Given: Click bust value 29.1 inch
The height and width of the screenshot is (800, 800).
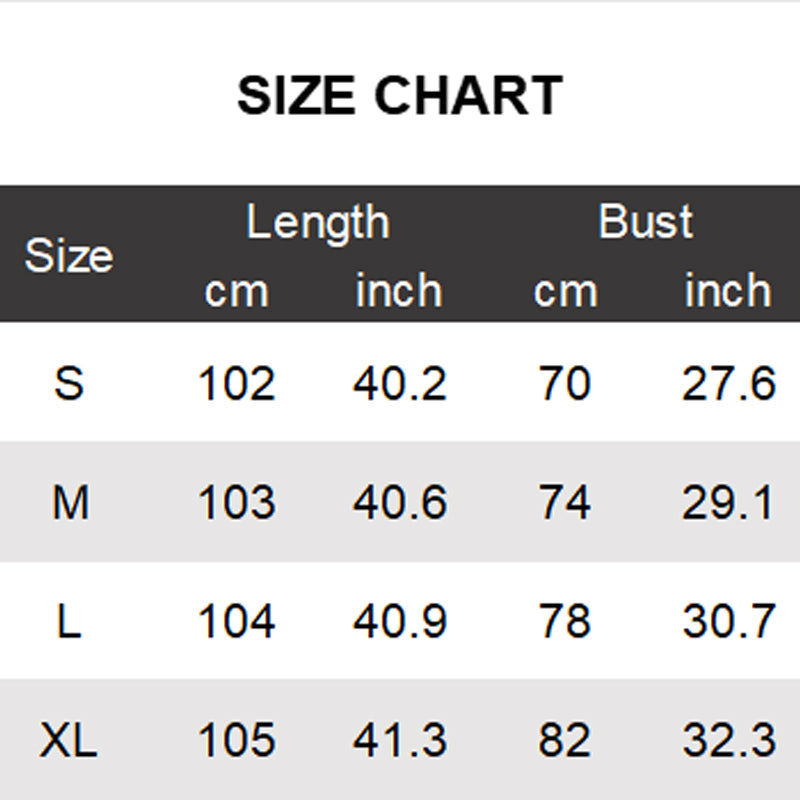Looking at the screenshot, I should pos(728,503).
